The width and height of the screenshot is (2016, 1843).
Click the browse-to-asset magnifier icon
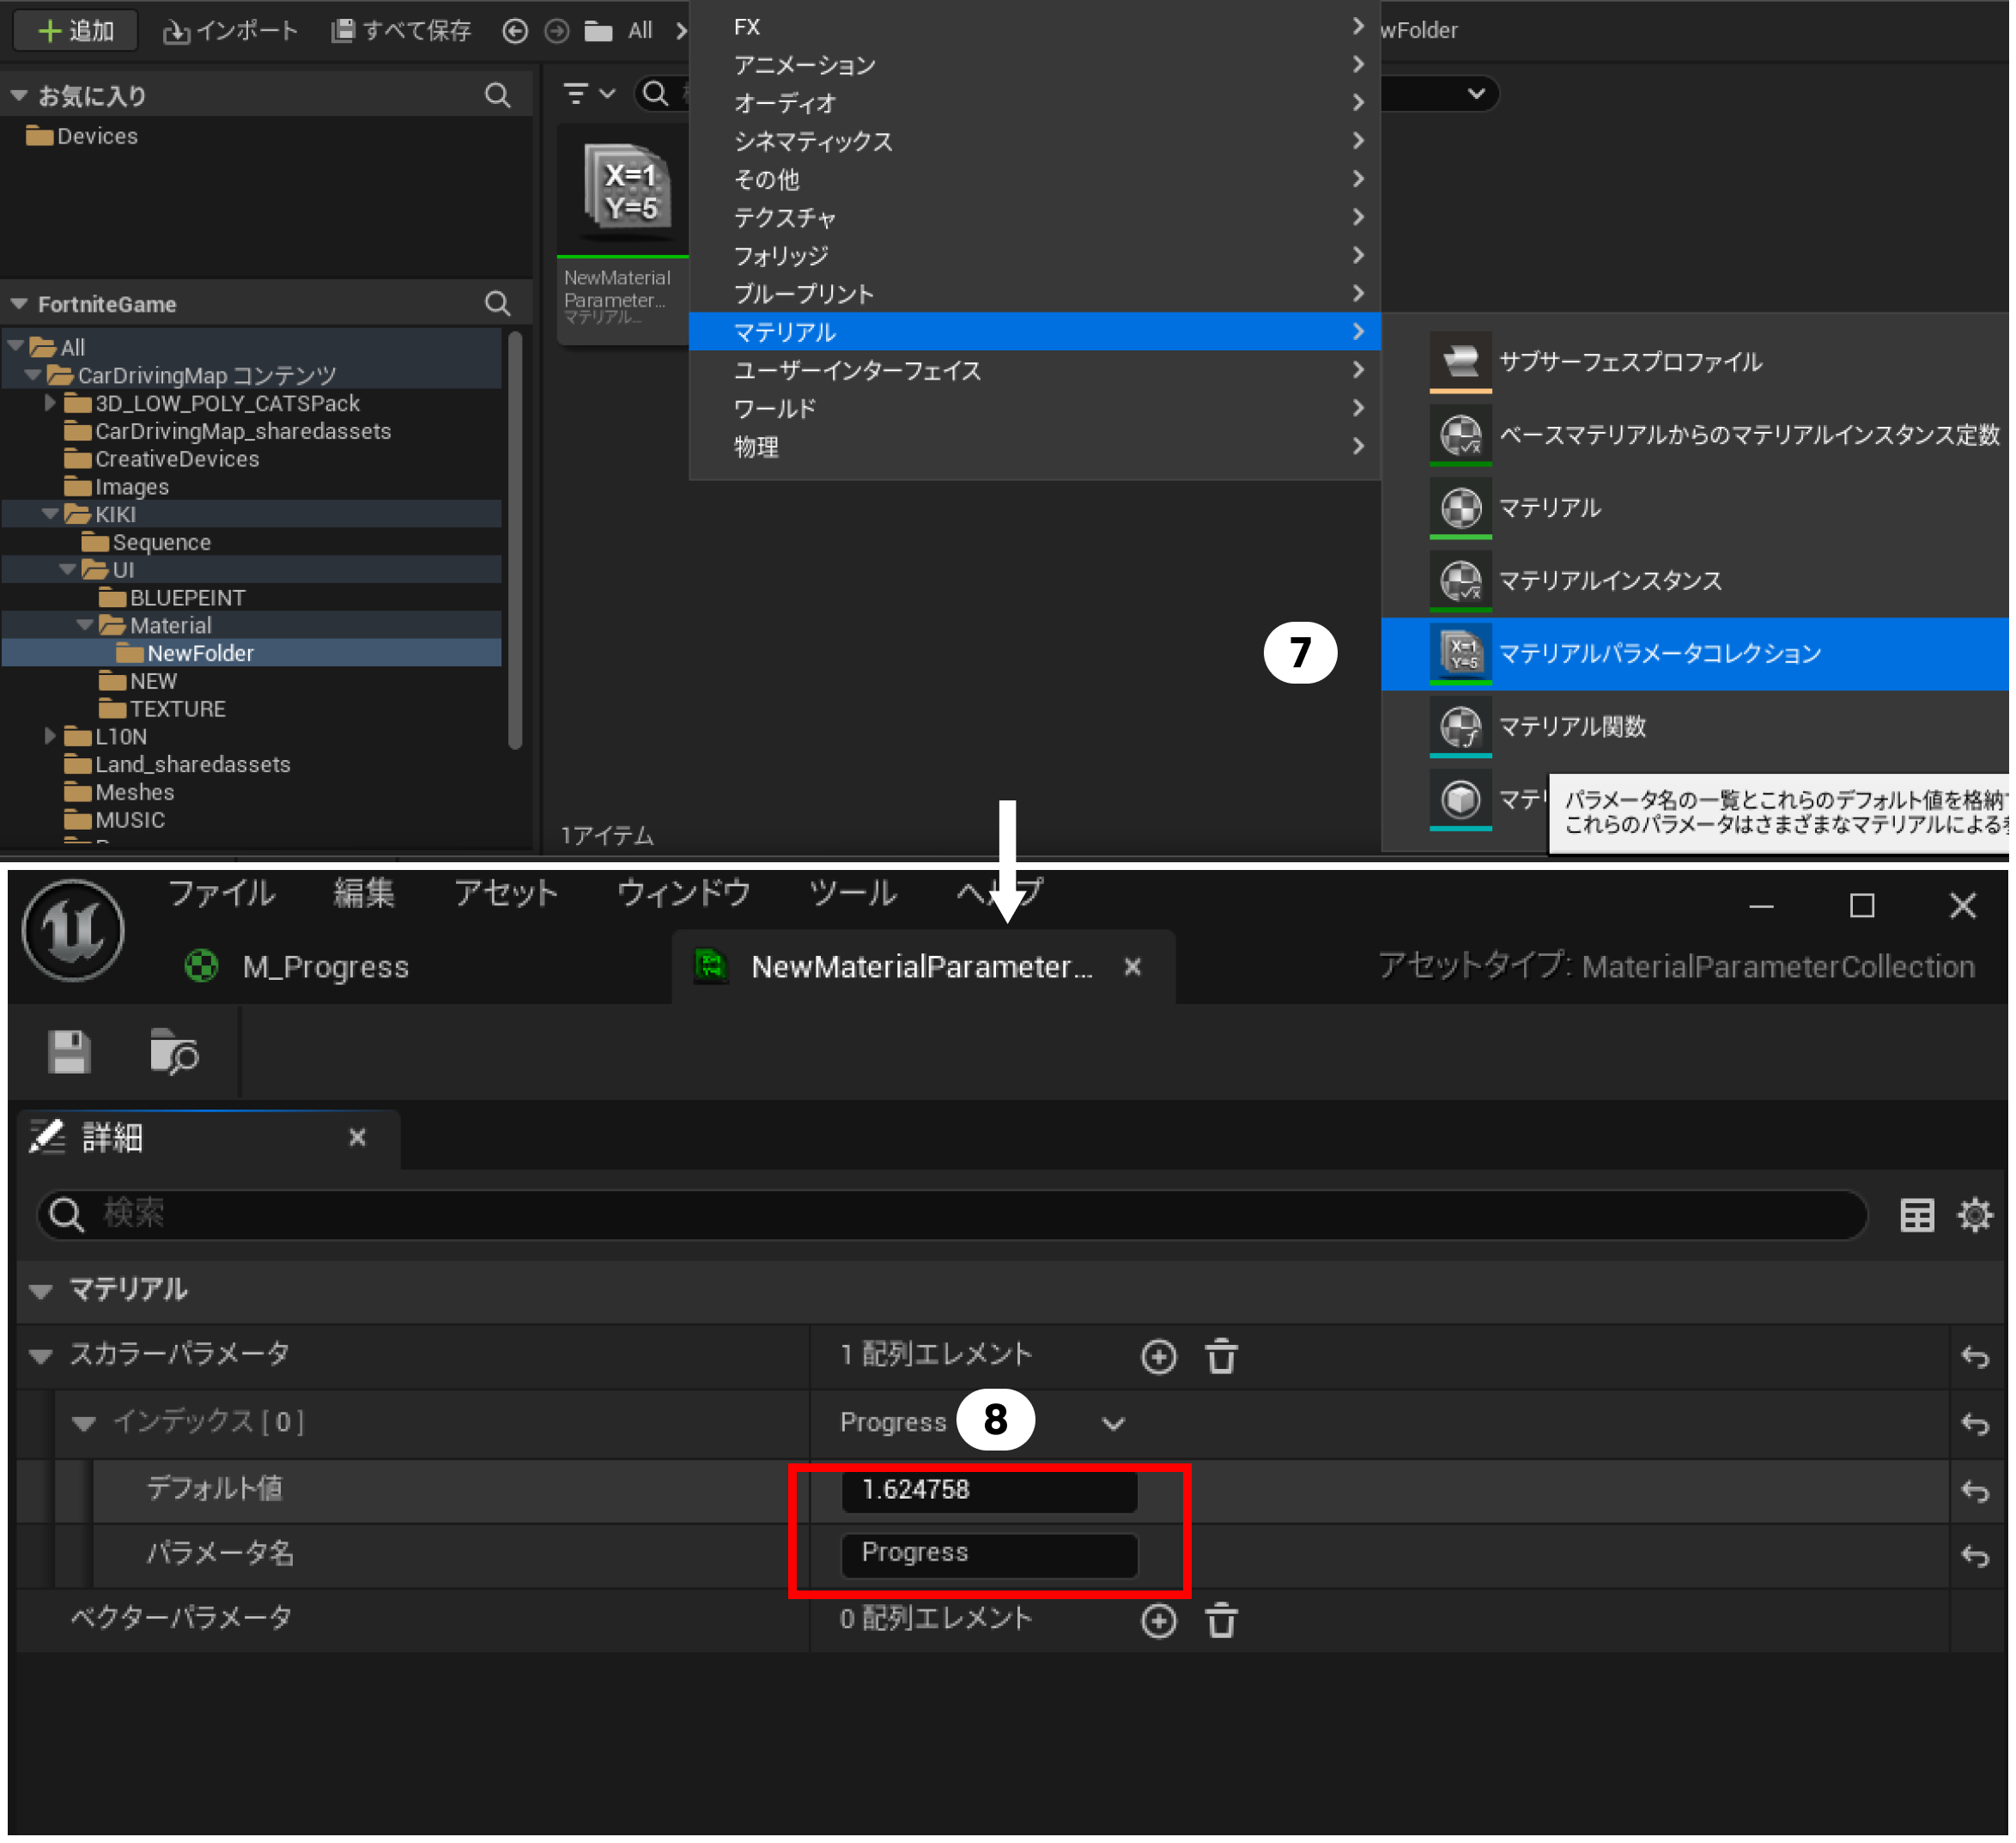[x=175, y=1051]
